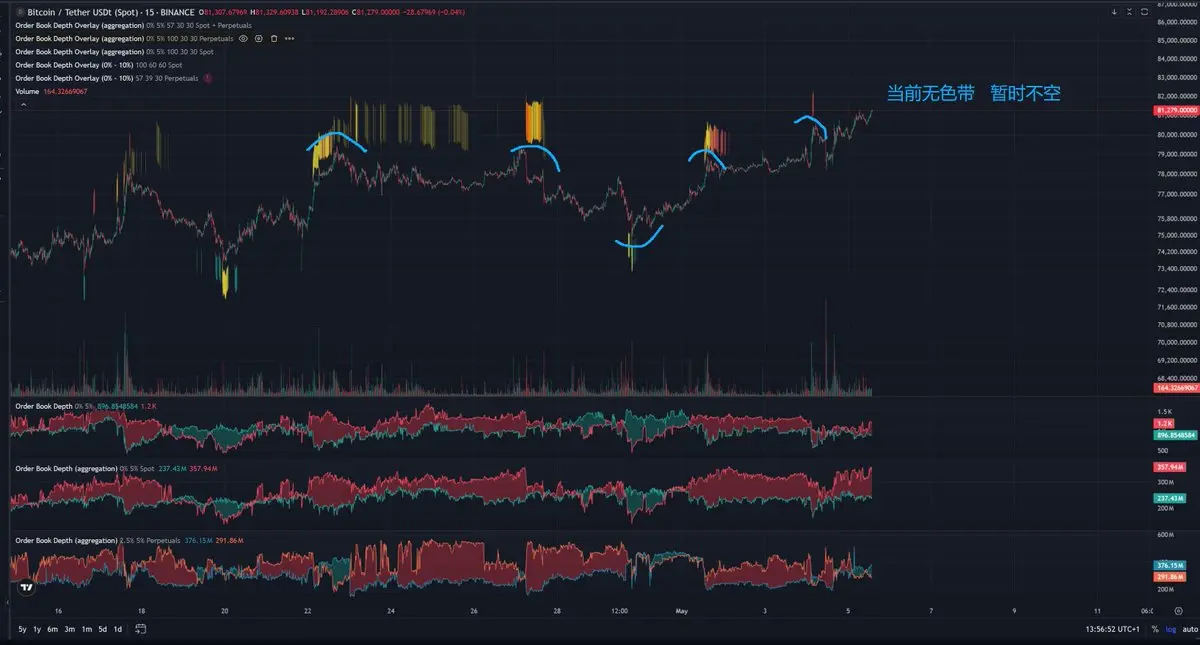Click the May label on the time axis
The width and height of the screenshot is (1200, 645).
(x=682, y=610)
